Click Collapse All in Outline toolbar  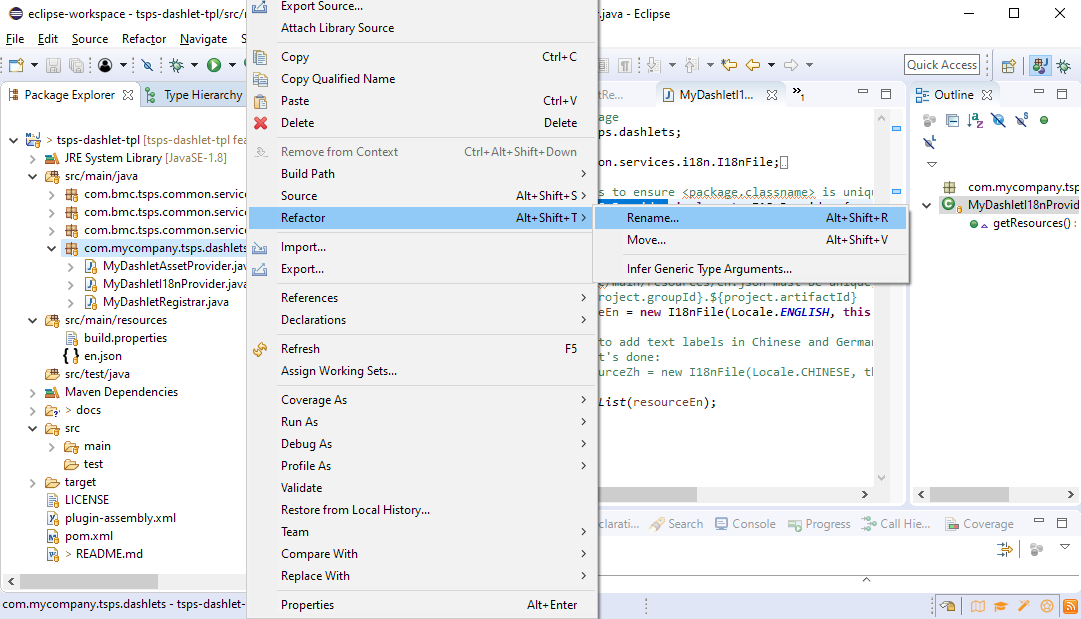coord(952,121)
